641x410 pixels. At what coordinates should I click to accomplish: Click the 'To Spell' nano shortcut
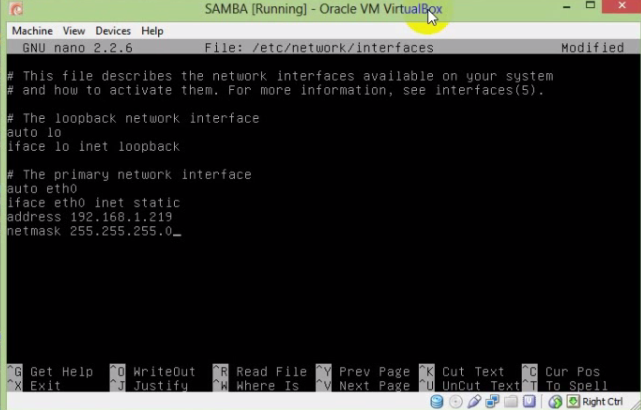pyautogui.click(x=565, y=385)
